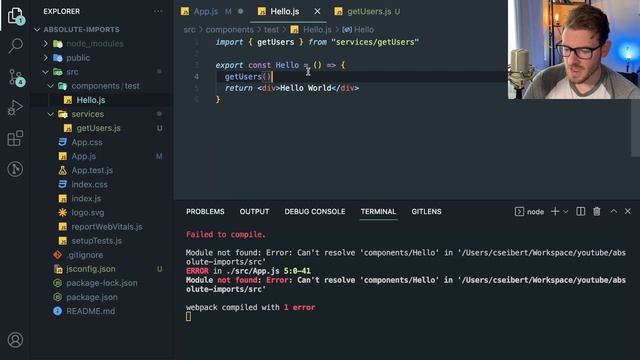The height and width of the screenshot is (360, 640).
Task: Click the "services/getUsers" import path string
Action: click(375, 42)
